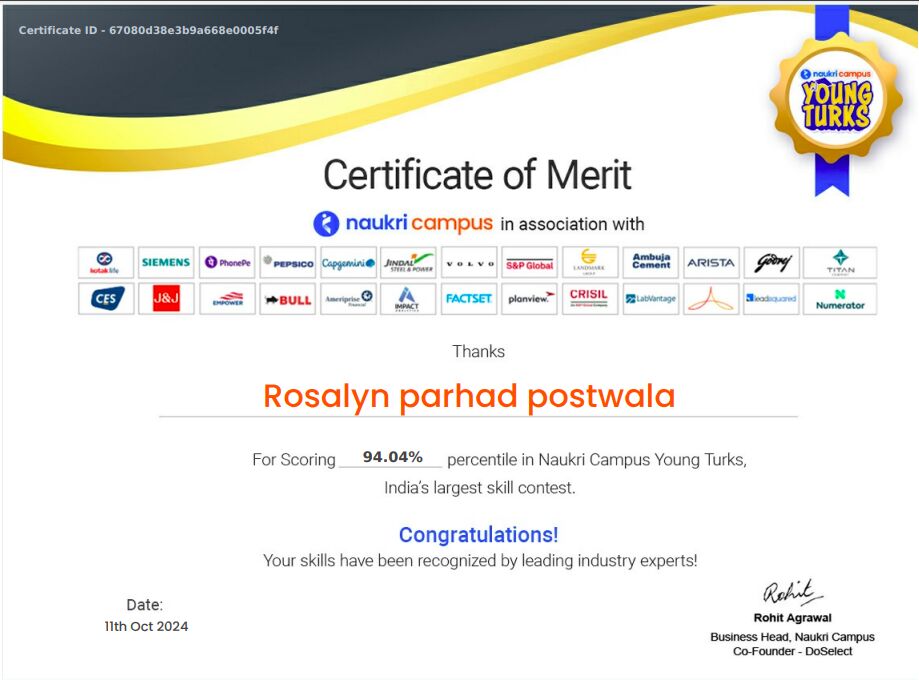Open the Volvo logo tile
The width and height of the screenshot is (919, 680).
tap(469, 263)
